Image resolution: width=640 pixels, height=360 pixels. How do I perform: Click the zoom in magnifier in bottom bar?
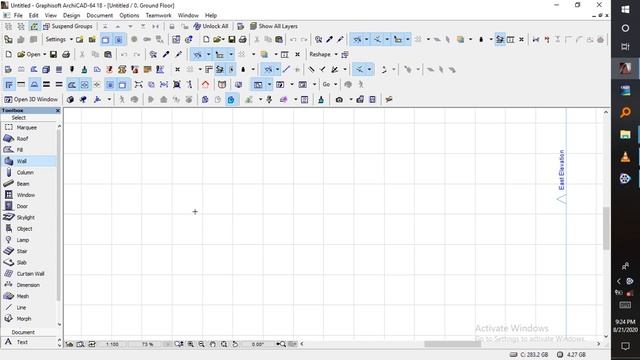click(x=191, y=344)
